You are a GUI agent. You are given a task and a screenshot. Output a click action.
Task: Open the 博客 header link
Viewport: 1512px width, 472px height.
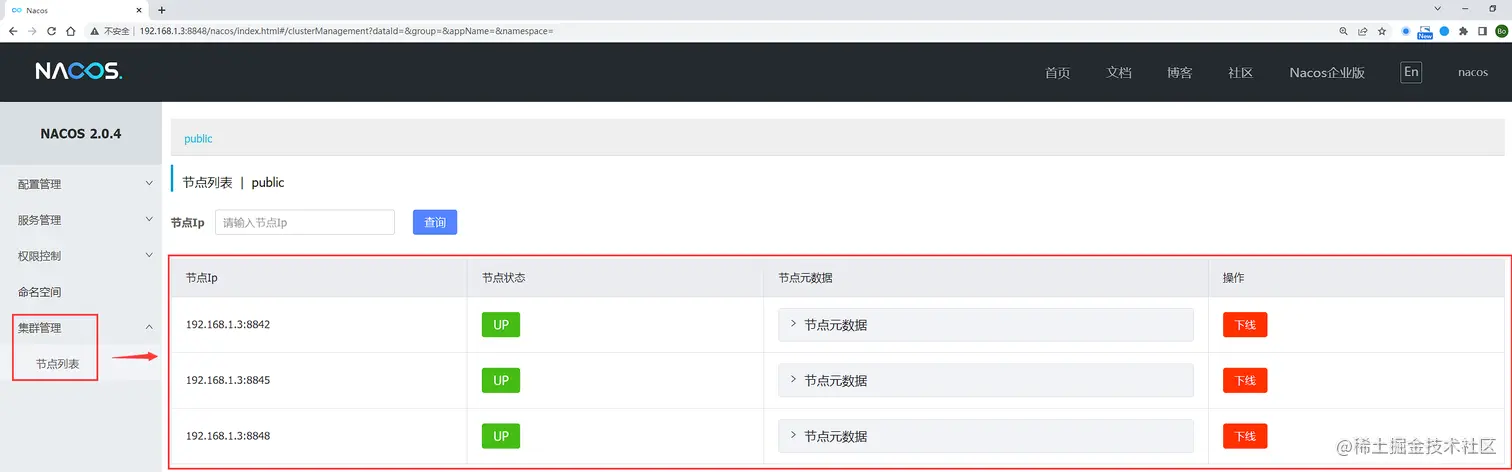1179,73
